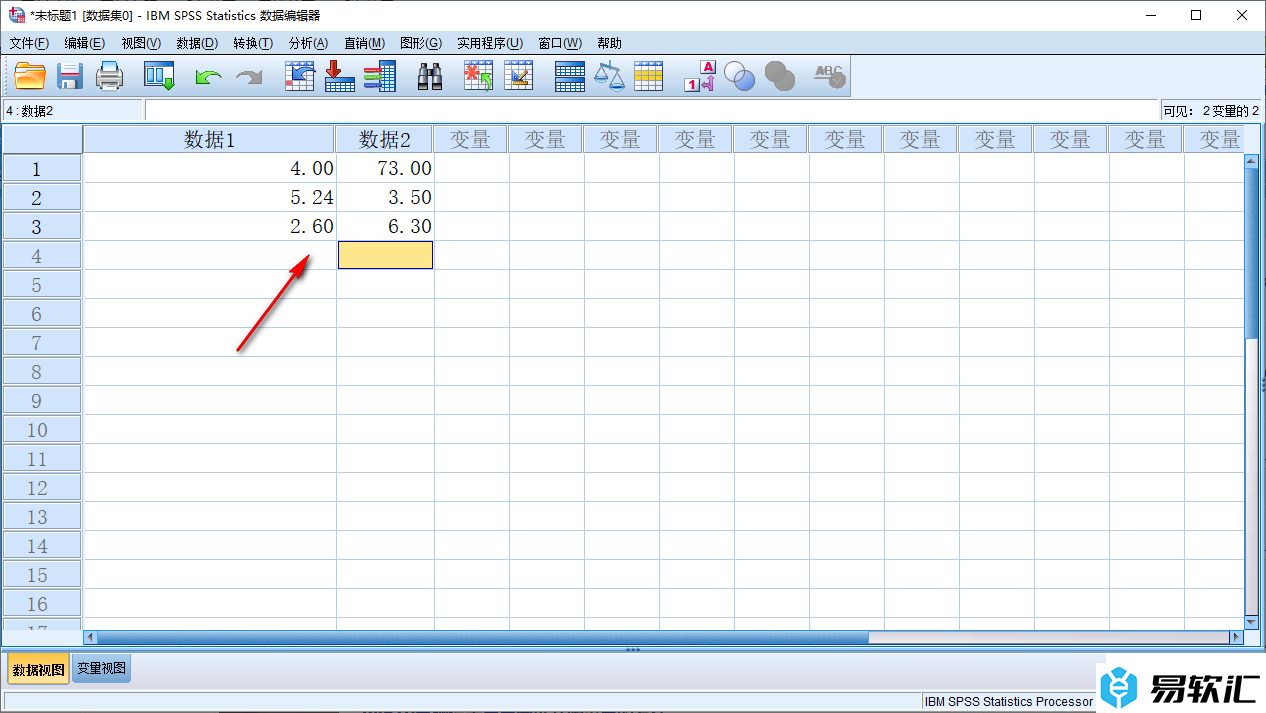Open the 数据(D) menu
The height and width of the screenshot is (713, 1266).
coord(197,43)
